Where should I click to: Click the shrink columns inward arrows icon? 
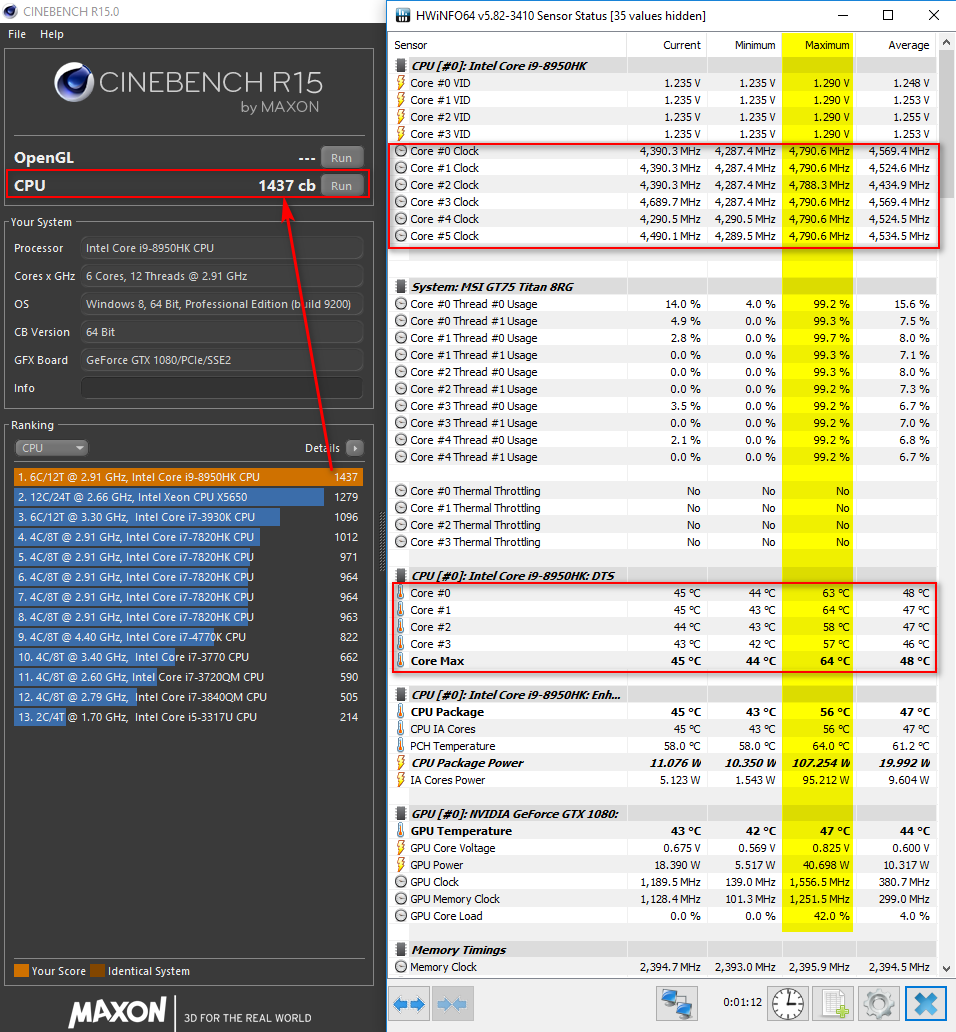point(452,1004)
